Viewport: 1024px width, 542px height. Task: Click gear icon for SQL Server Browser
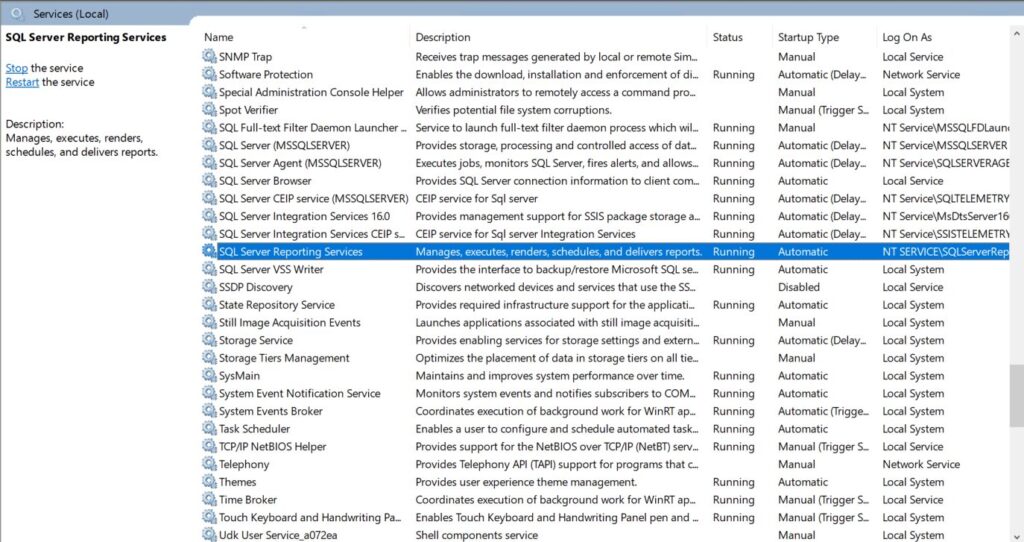tap(209, 180)
